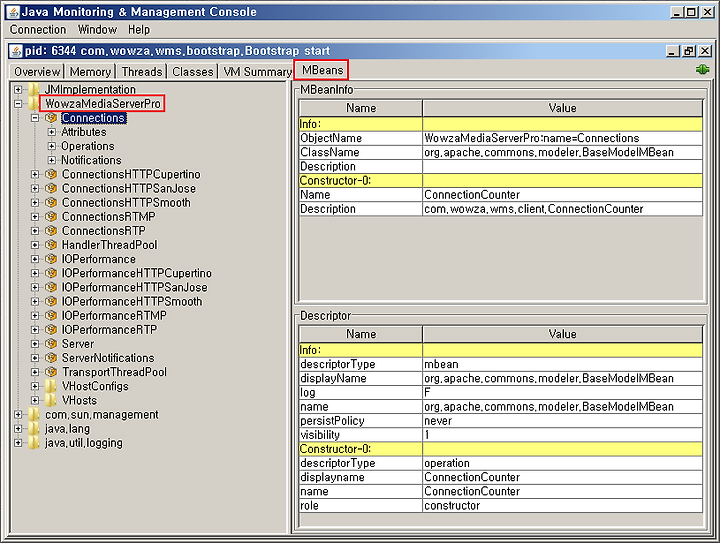
Task: Click the VHostConfigs folder icon
Action: 51,386
